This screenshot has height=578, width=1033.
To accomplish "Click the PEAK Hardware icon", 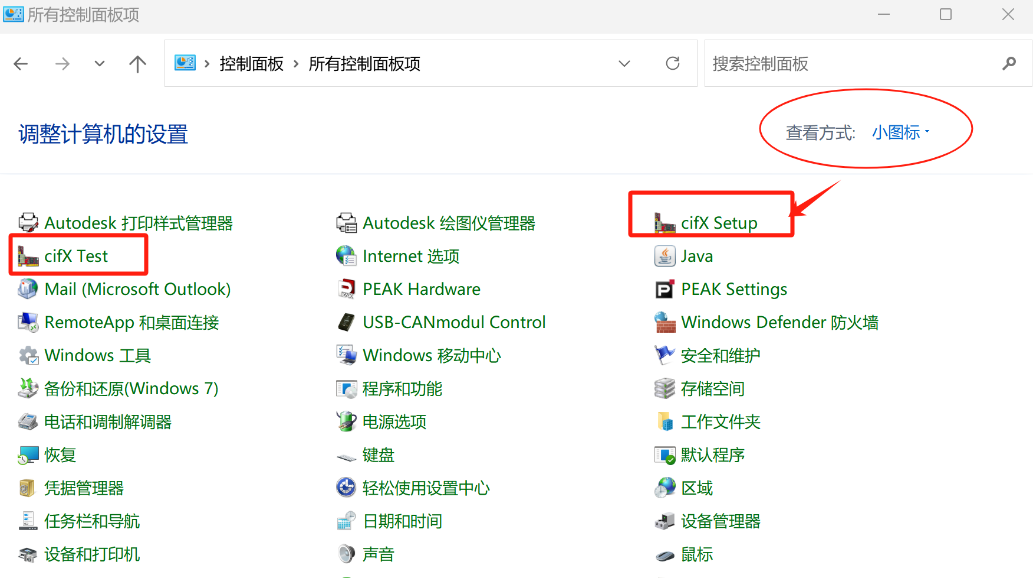I will (346, 289).
